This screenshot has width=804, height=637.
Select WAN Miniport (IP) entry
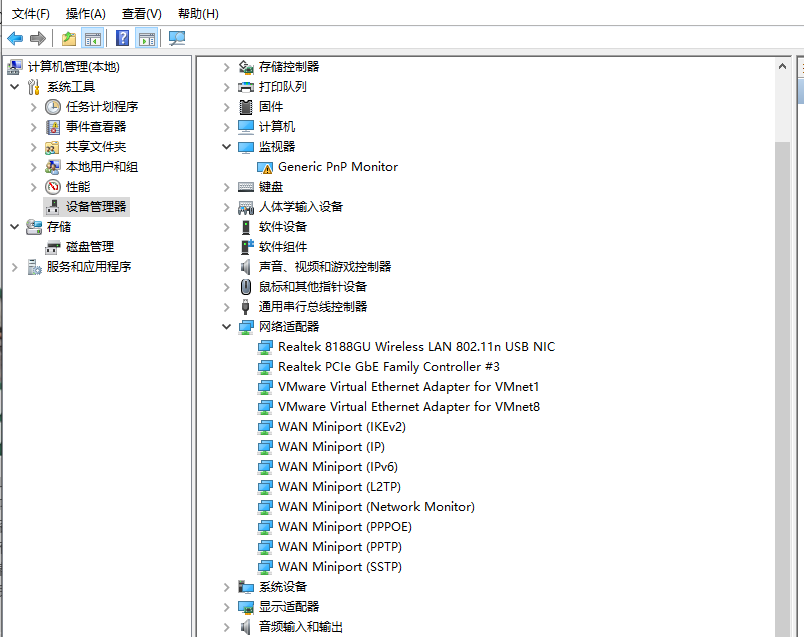click(x=331, y=447)
